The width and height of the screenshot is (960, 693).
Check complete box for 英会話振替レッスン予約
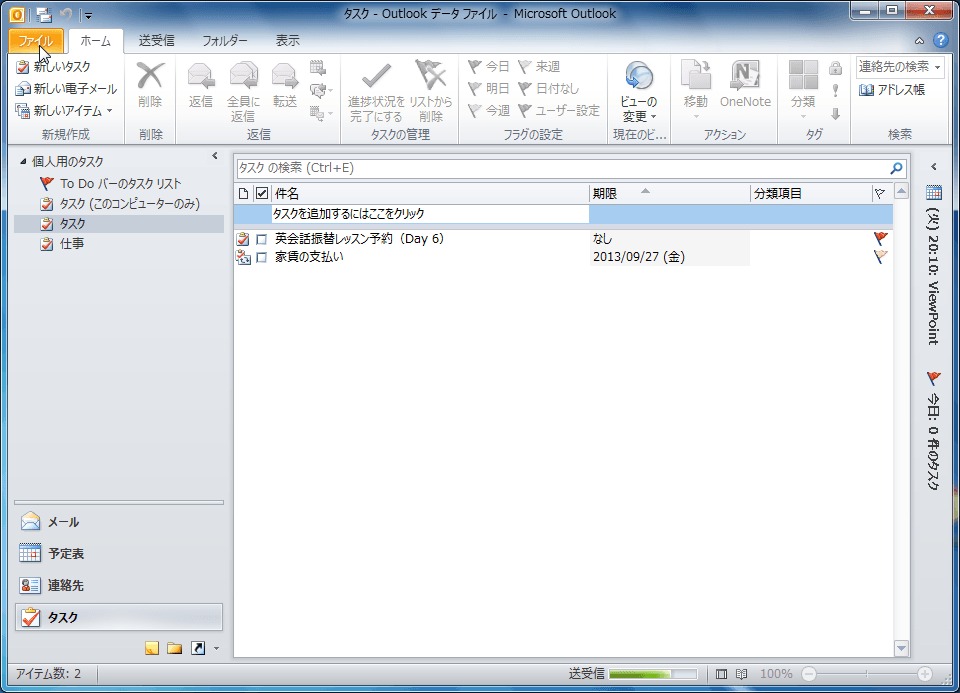pyautogui.click(x=261, y=239)
